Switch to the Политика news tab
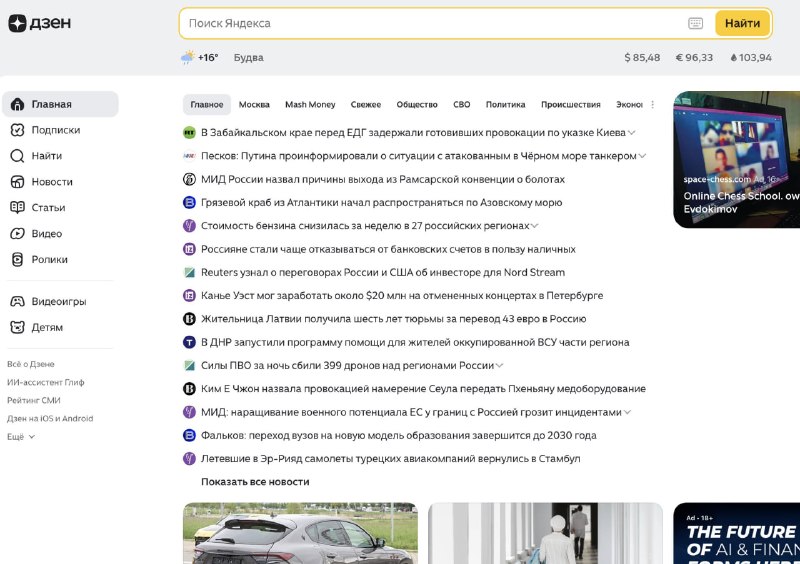Viewport: 800px width, 564px height. click(506, 105)
